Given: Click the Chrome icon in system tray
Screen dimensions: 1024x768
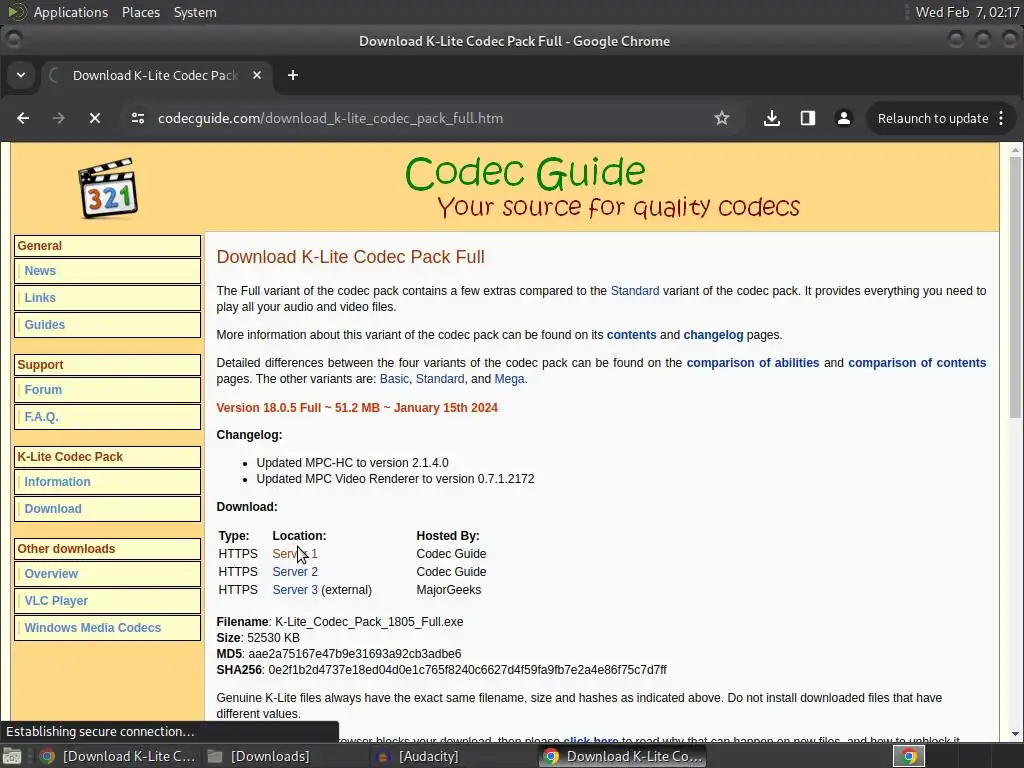Looking at the screenshot, I should pyautogui.click(x=909, y=757).
